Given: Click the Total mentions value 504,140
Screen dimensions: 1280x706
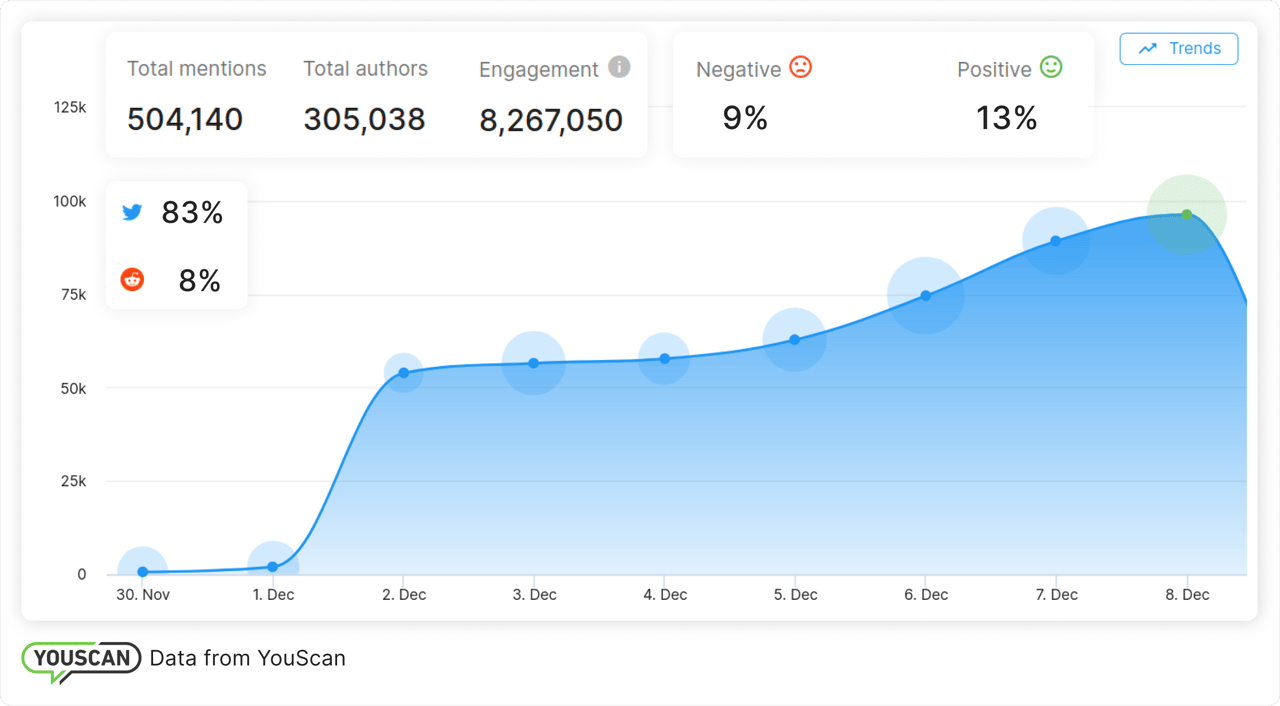Looking at the screenshot, I should [x=185, y=120].
